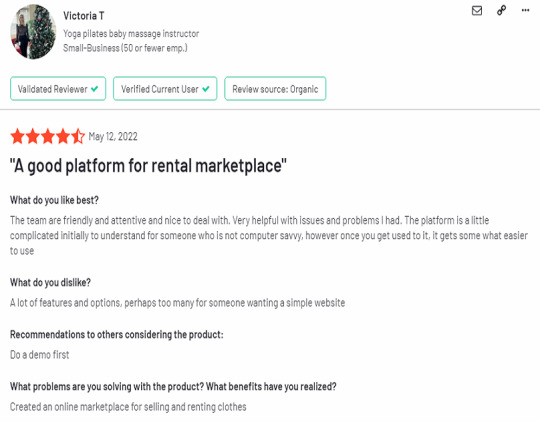The image size is (540, 422).
Task: Click "Created an online marketplace for selling" text
Action: click(x=128, y=407)
